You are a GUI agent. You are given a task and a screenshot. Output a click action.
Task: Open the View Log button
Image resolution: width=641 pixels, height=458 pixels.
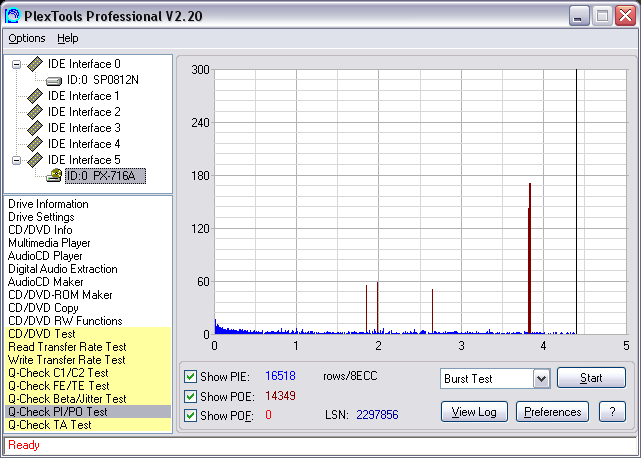[x=474, y=412]
